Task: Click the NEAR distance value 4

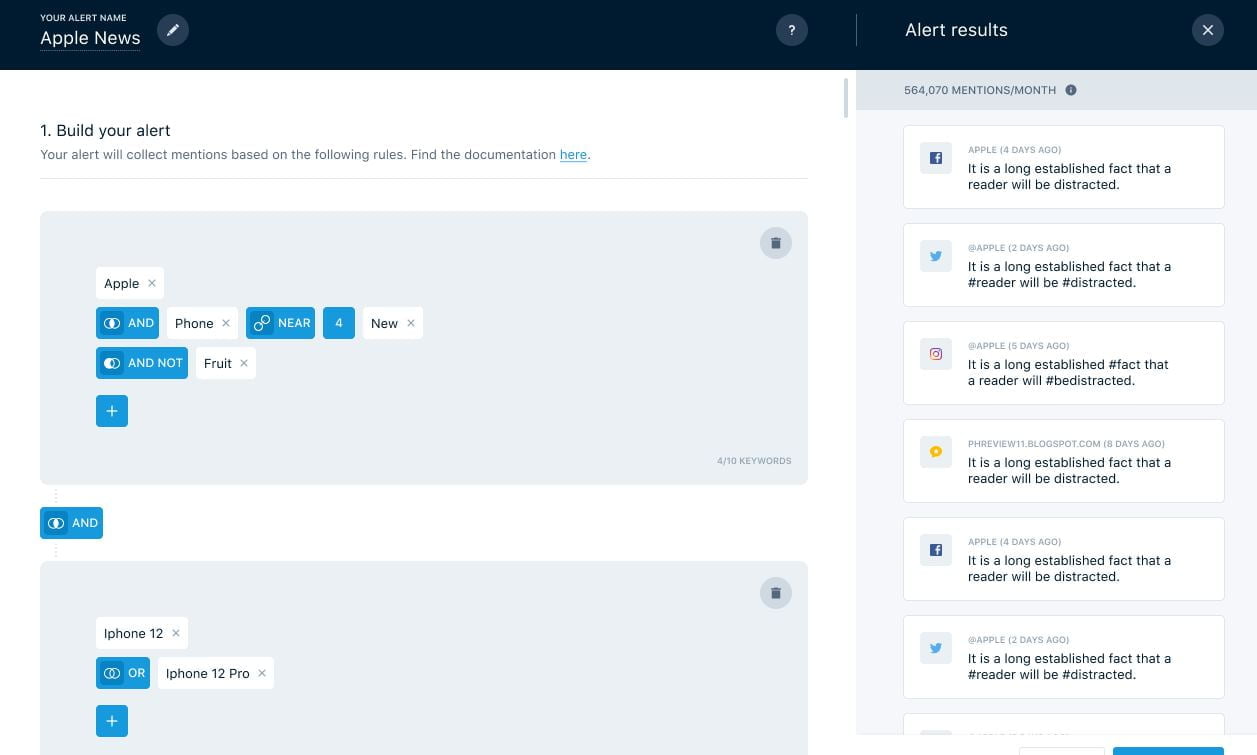Action: pyautogui.click(x=339, y=323)
